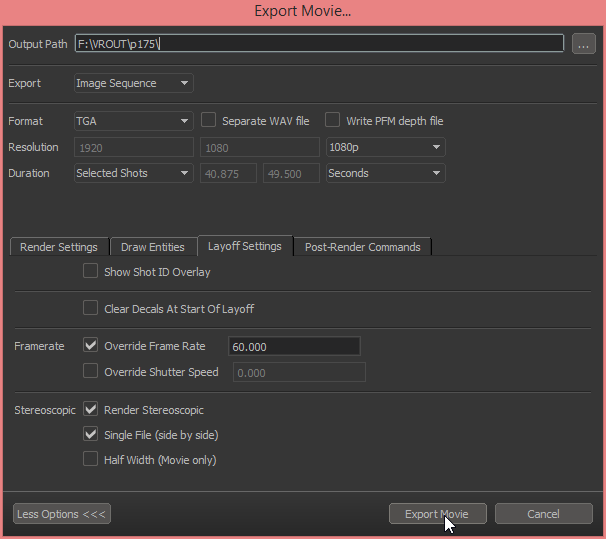
Task: Enable Override Shutter Speed option
Action: pos(91,372)
